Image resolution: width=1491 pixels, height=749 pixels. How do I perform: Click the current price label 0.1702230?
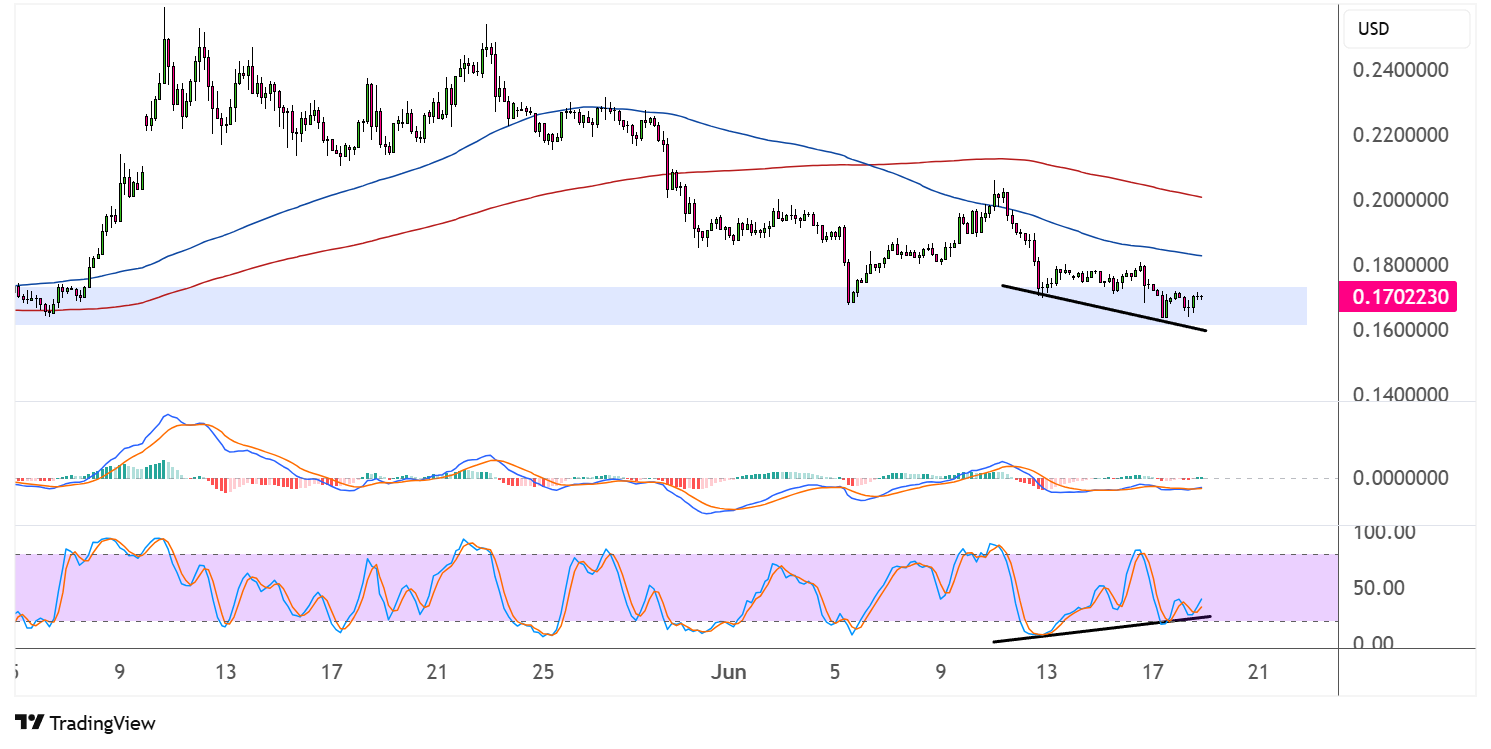(1400, 297)
